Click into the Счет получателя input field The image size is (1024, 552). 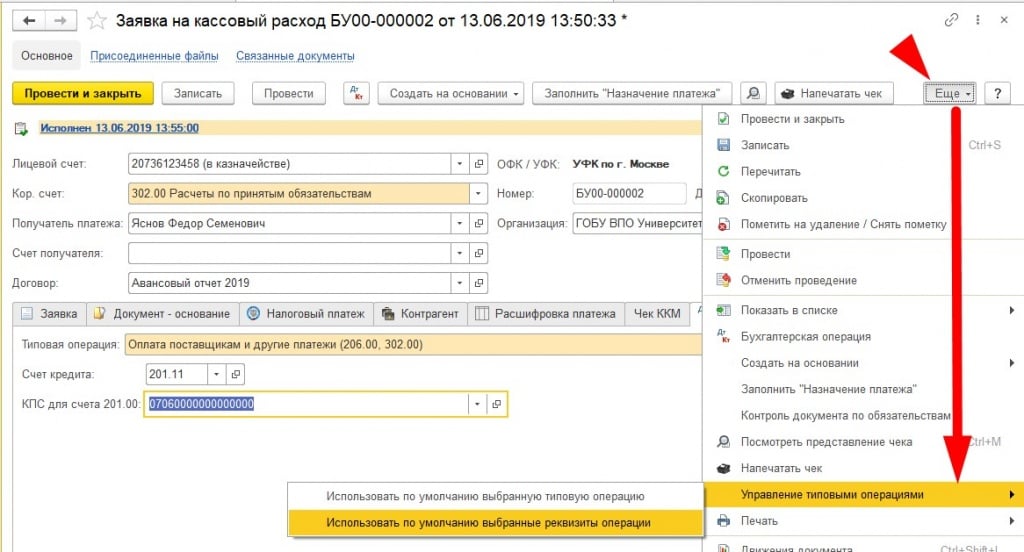[289, 253]
